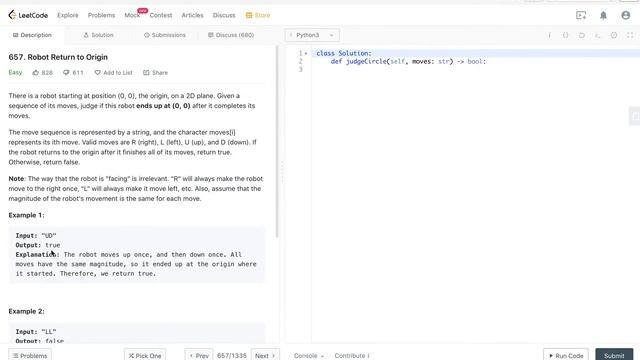The height and width of the screenshot is (360, 640).
Task: Click the Example 1 heading
Action: tap(27, 215)
